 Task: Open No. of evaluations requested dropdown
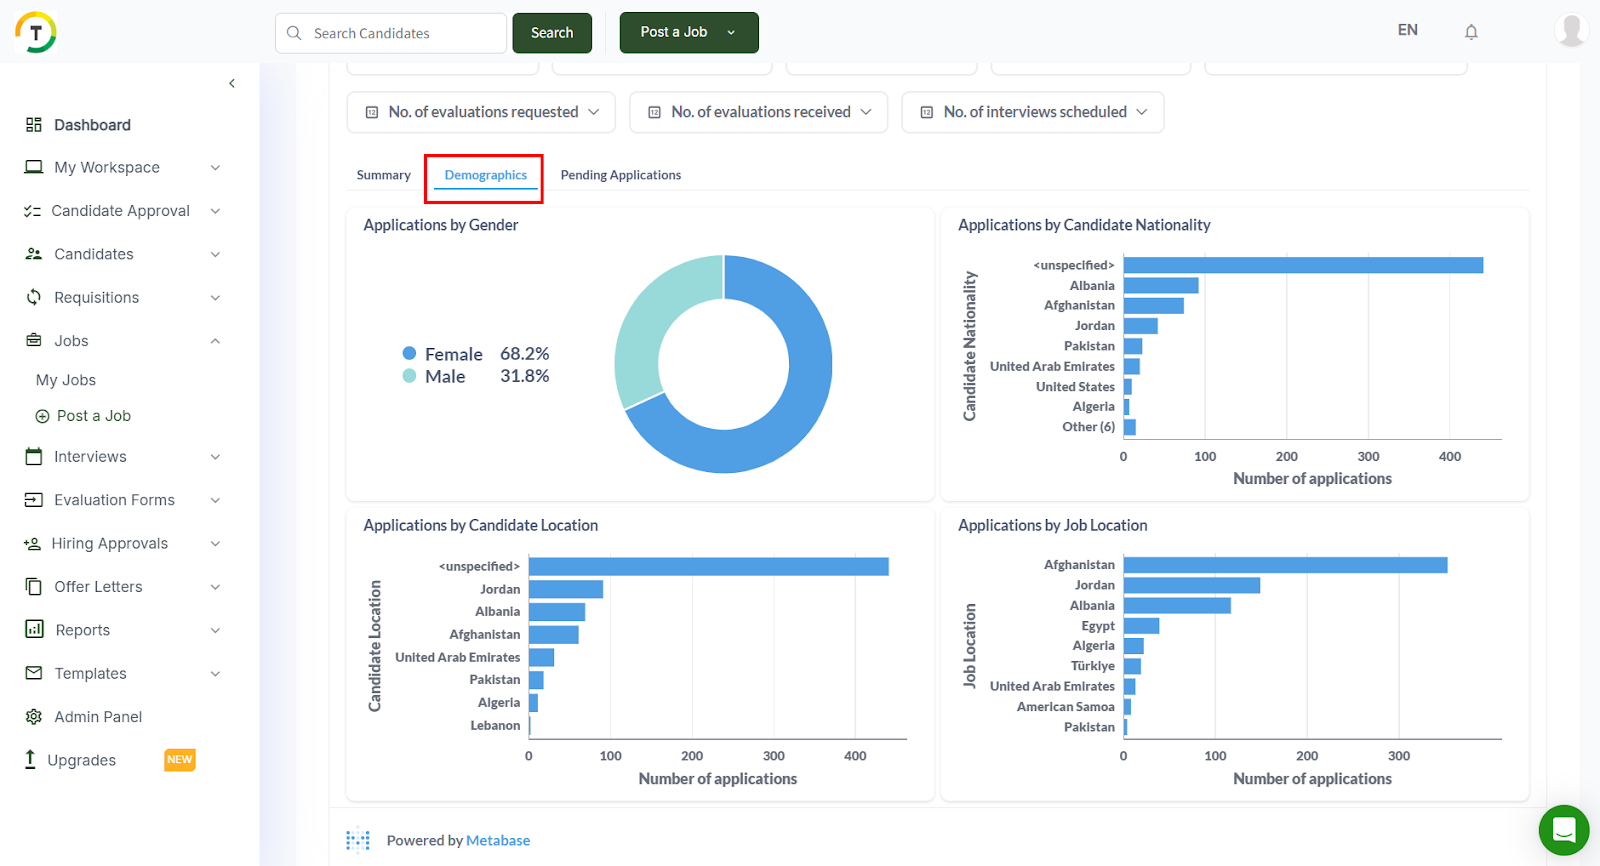point(482,112)
